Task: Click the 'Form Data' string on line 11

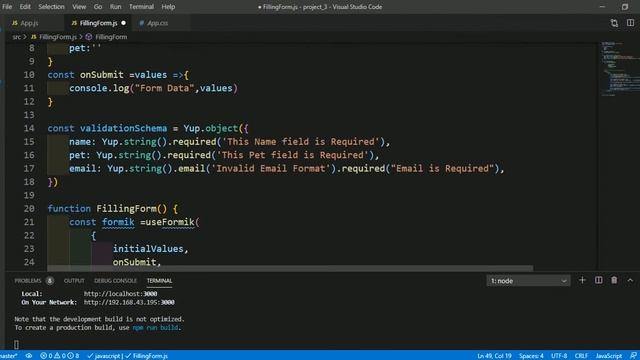Action: pyautogui.click(x=164, y=88)
